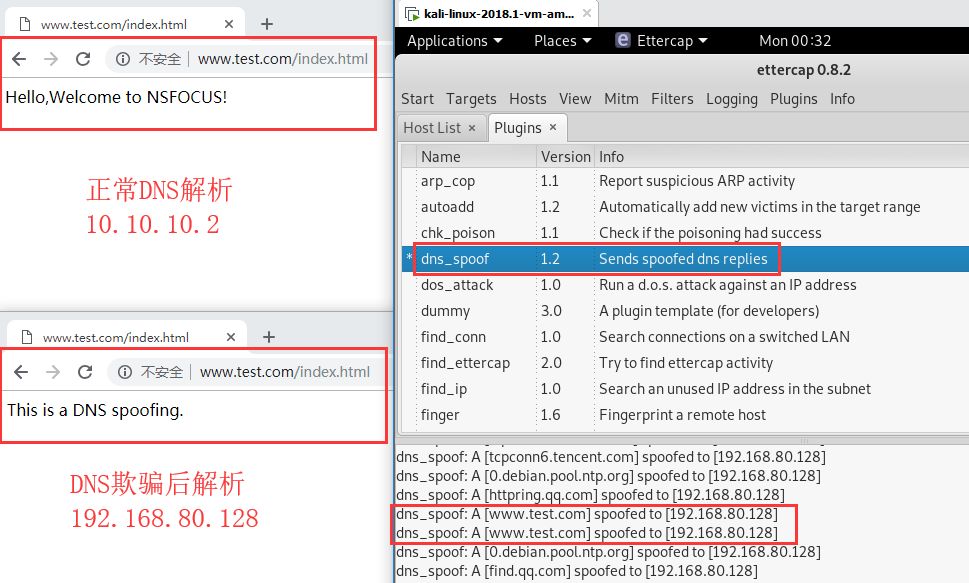The height and width of the screenshot is (583, 969).
Task: Click forward arrow in bottom browser window
Action: 53,372
